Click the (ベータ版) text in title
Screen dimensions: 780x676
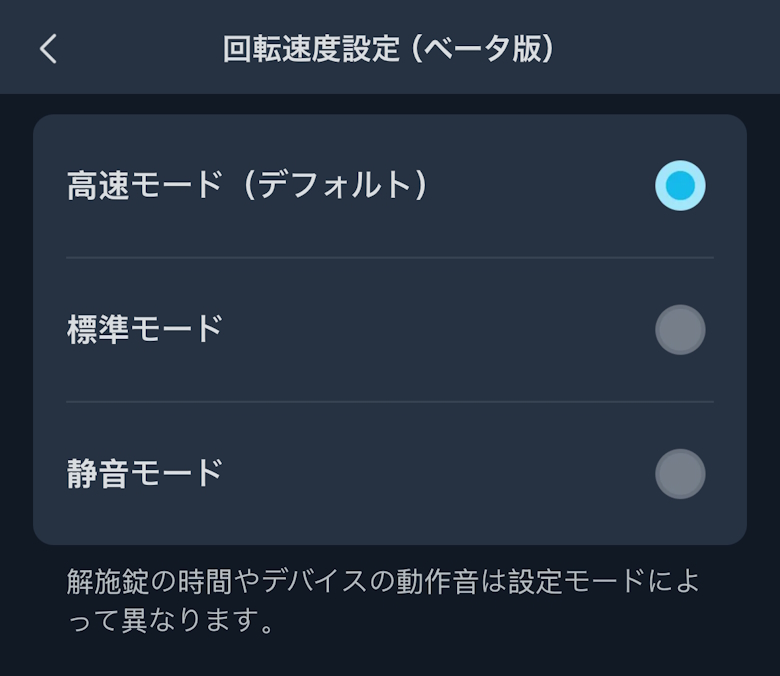482,49
